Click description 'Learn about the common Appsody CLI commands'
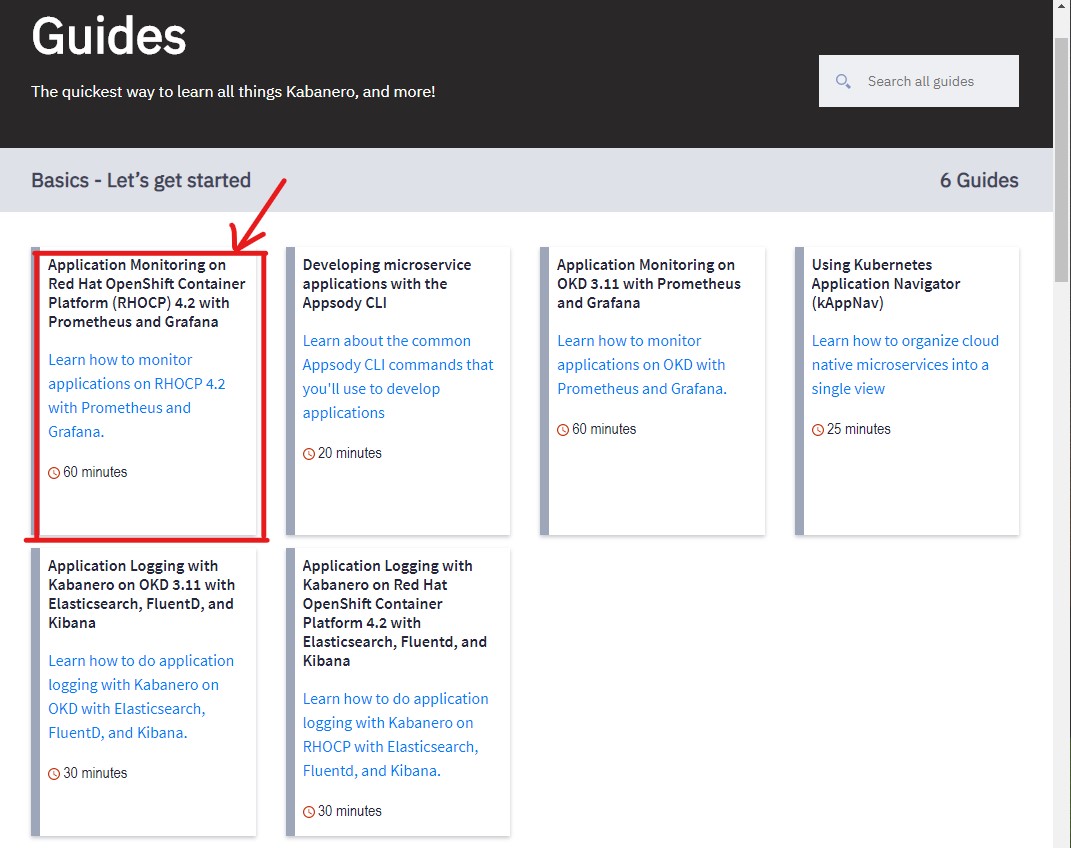 (x=398, y=376)
